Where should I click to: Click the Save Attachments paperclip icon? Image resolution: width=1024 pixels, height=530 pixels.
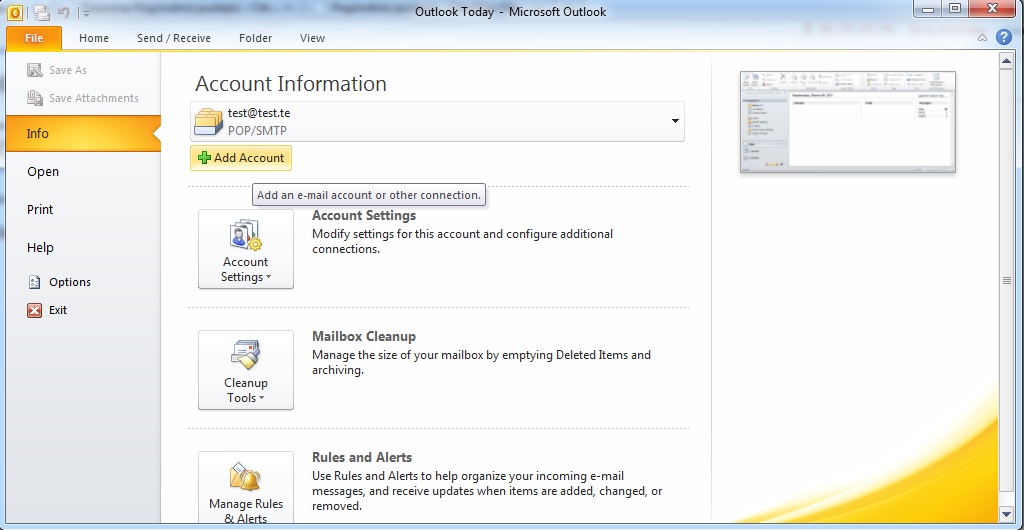coord(35,98)
